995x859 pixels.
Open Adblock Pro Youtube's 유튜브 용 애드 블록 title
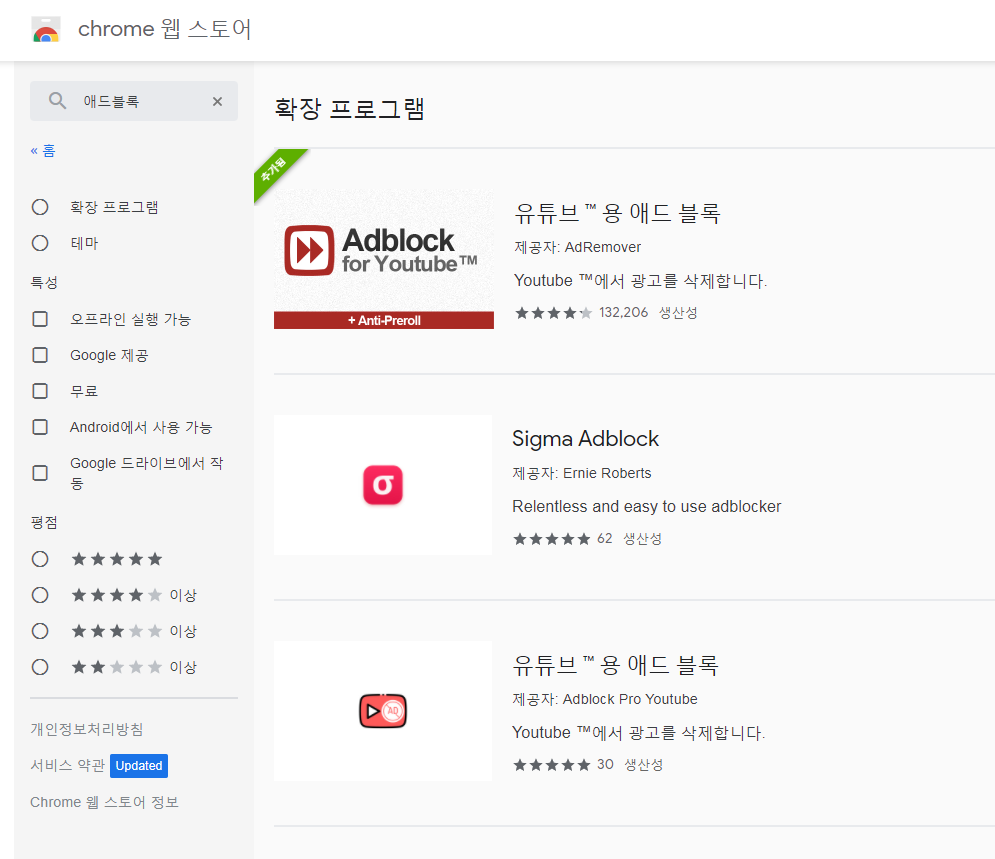[x=616, y=665]
